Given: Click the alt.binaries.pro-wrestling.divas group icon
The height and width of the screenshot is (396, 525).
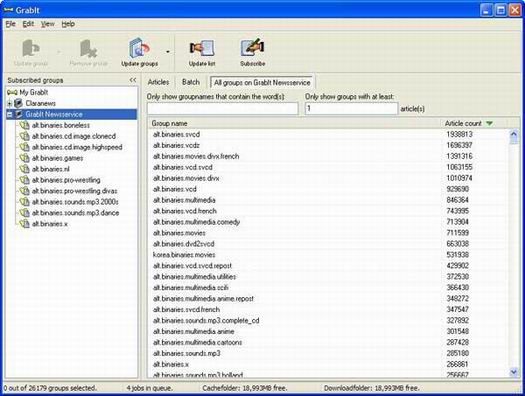Looking at the screenshot, I should 24,191.
